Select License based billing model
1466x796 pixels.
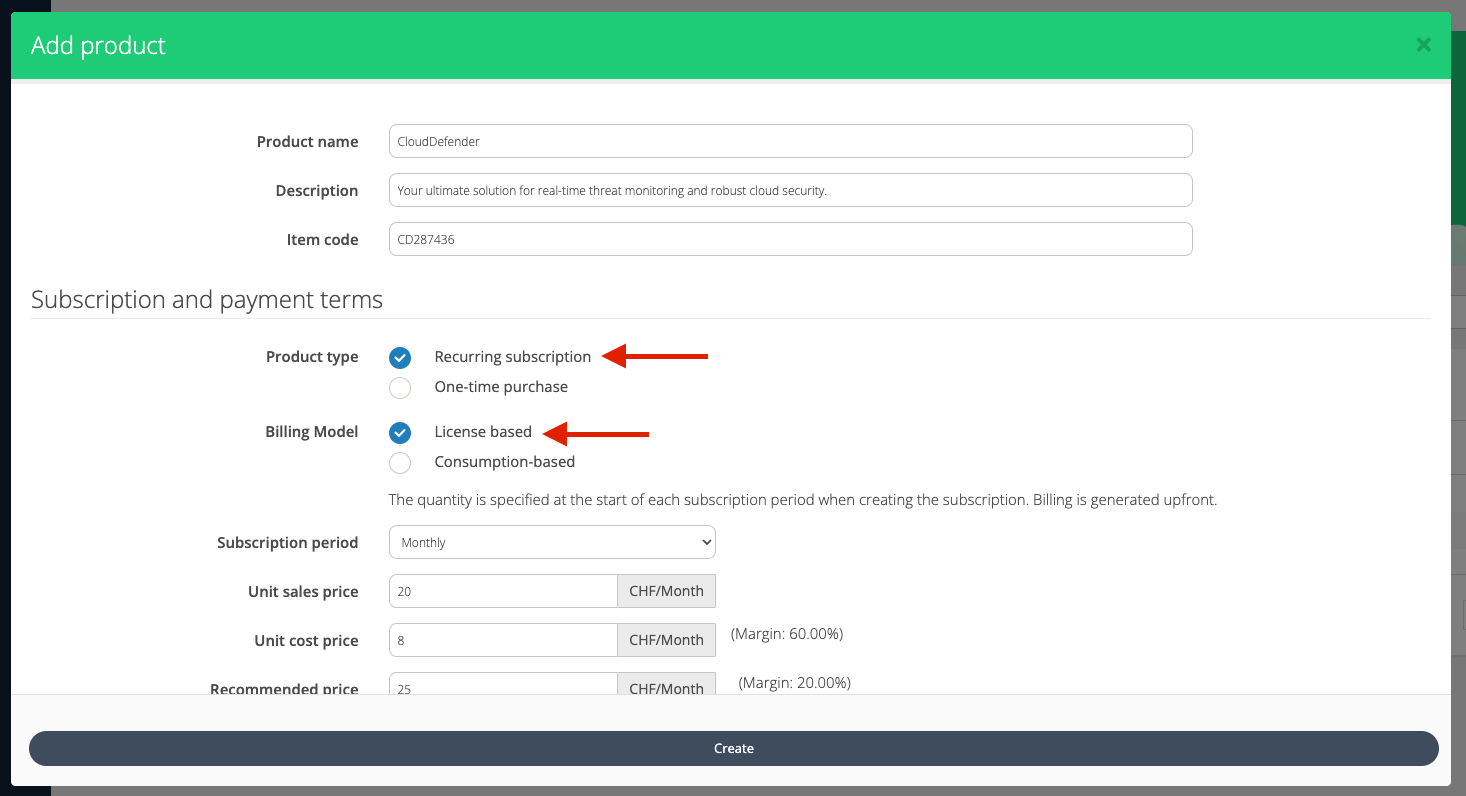coord(400,433)
